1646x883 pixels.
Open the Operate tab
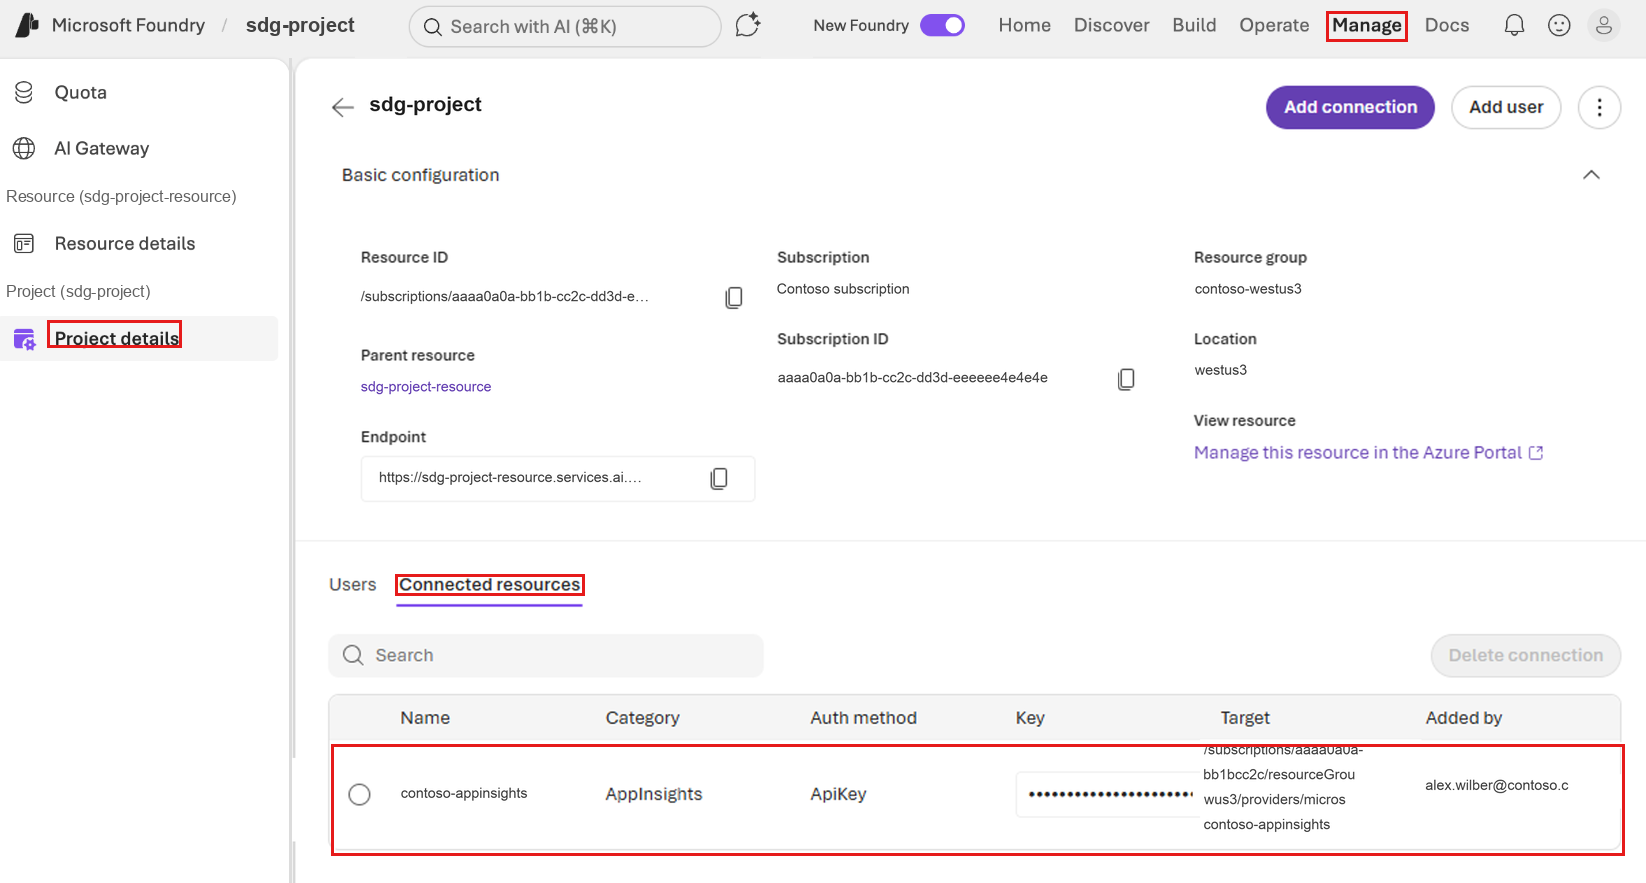1274,25
